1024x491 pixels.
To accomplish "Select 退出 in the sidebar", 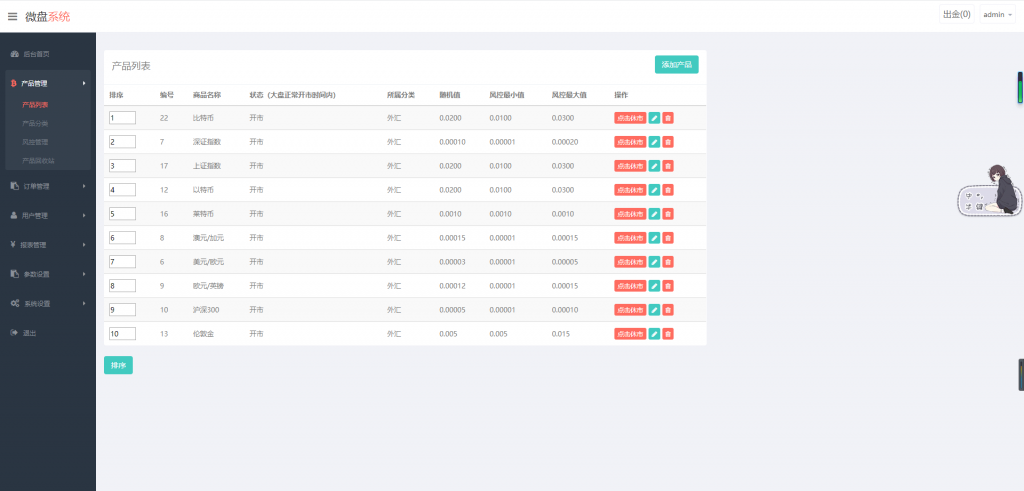I will tap(29, 333).
